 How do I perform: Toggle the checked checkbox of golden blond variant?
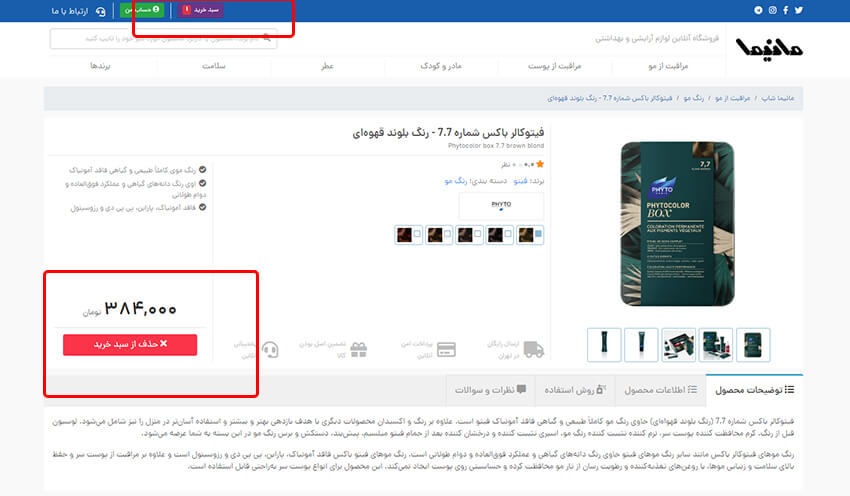[538, 234]
